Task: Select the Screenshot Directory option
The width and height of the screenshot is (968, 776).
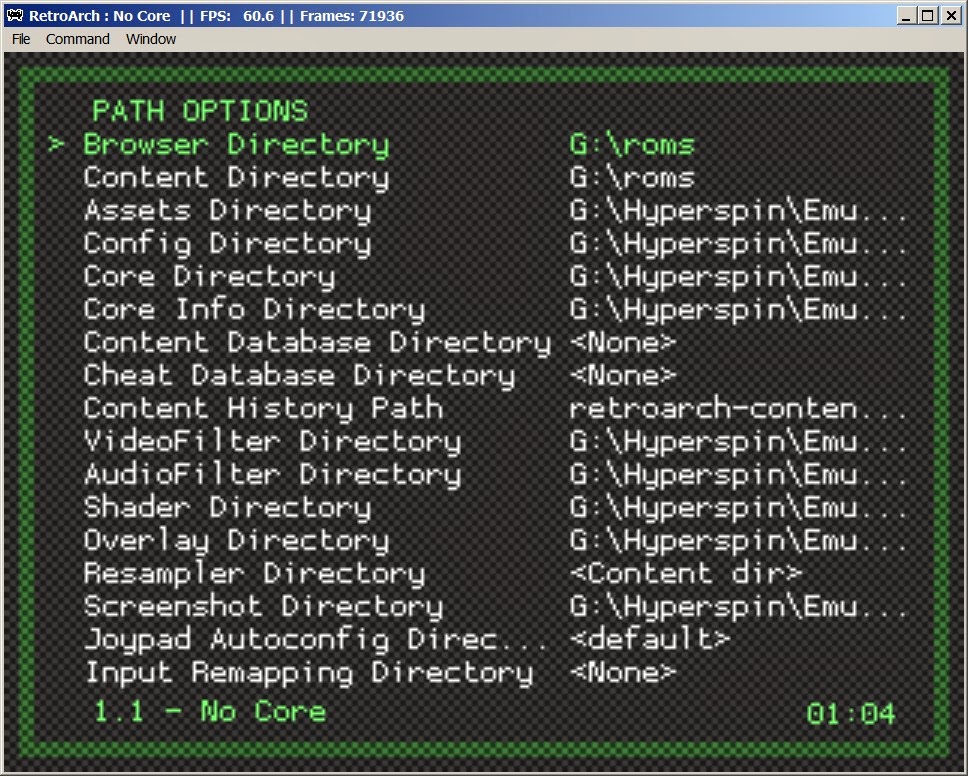Action: (264, 606)
